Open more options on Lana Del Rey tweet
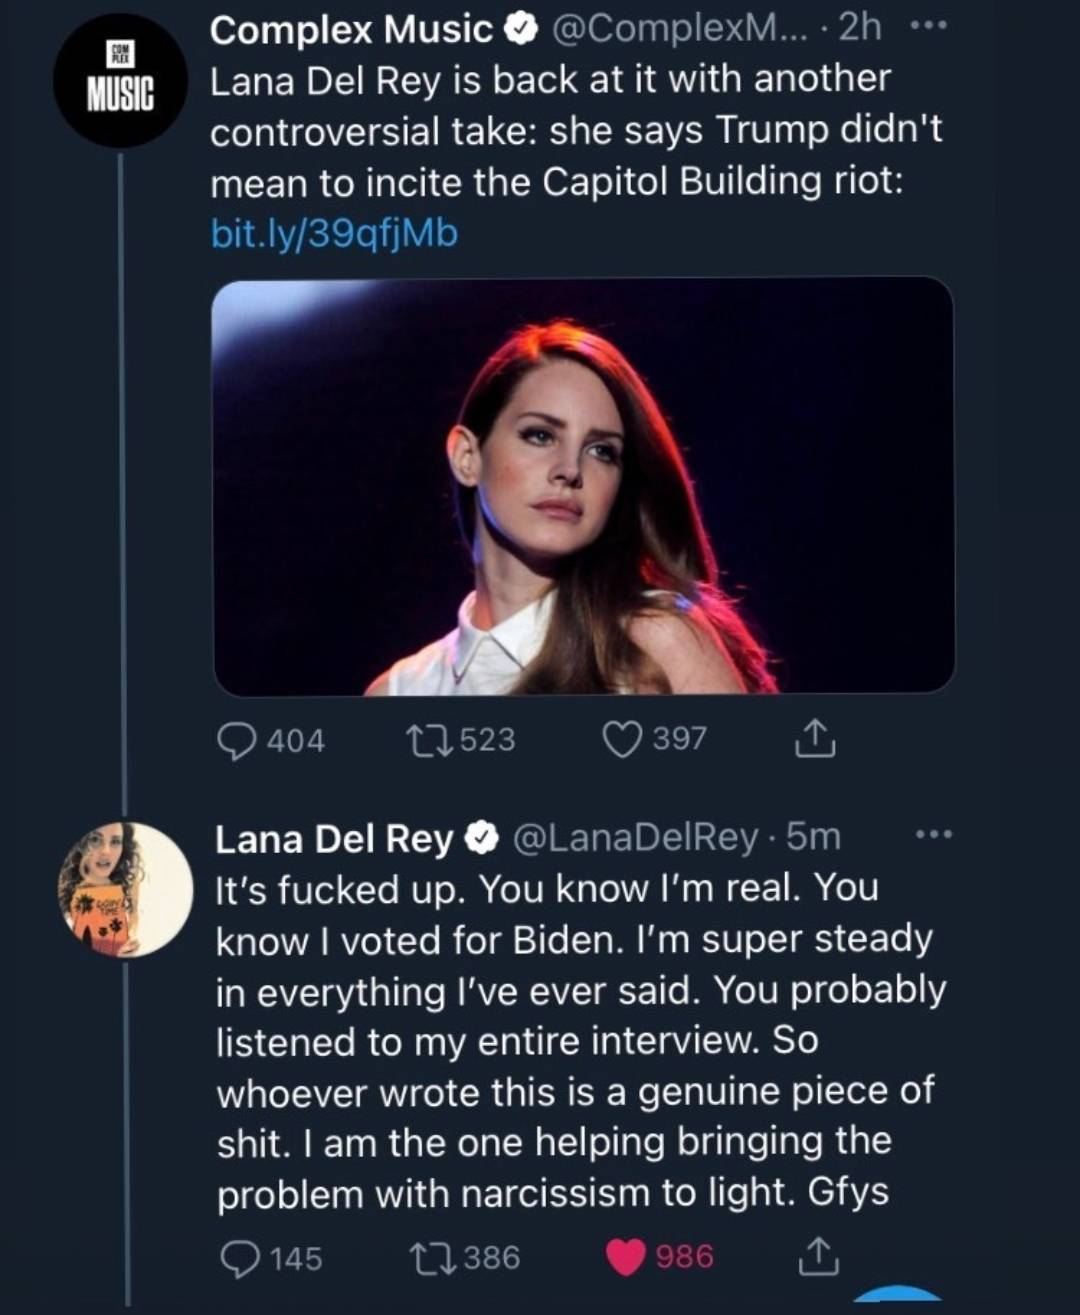Screen dimensions: 1080x1315 [x=935, y=834]
